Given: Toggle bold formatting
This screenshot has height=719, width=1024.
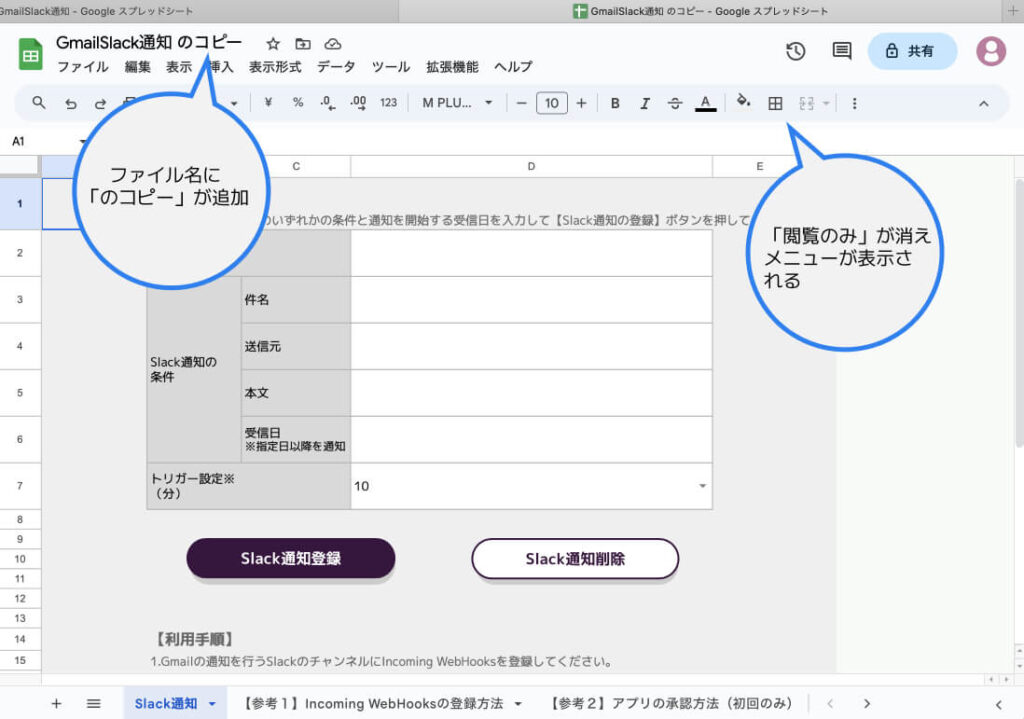Looking at the screenshot, I should pyautogui.click(x=615, y=103).
